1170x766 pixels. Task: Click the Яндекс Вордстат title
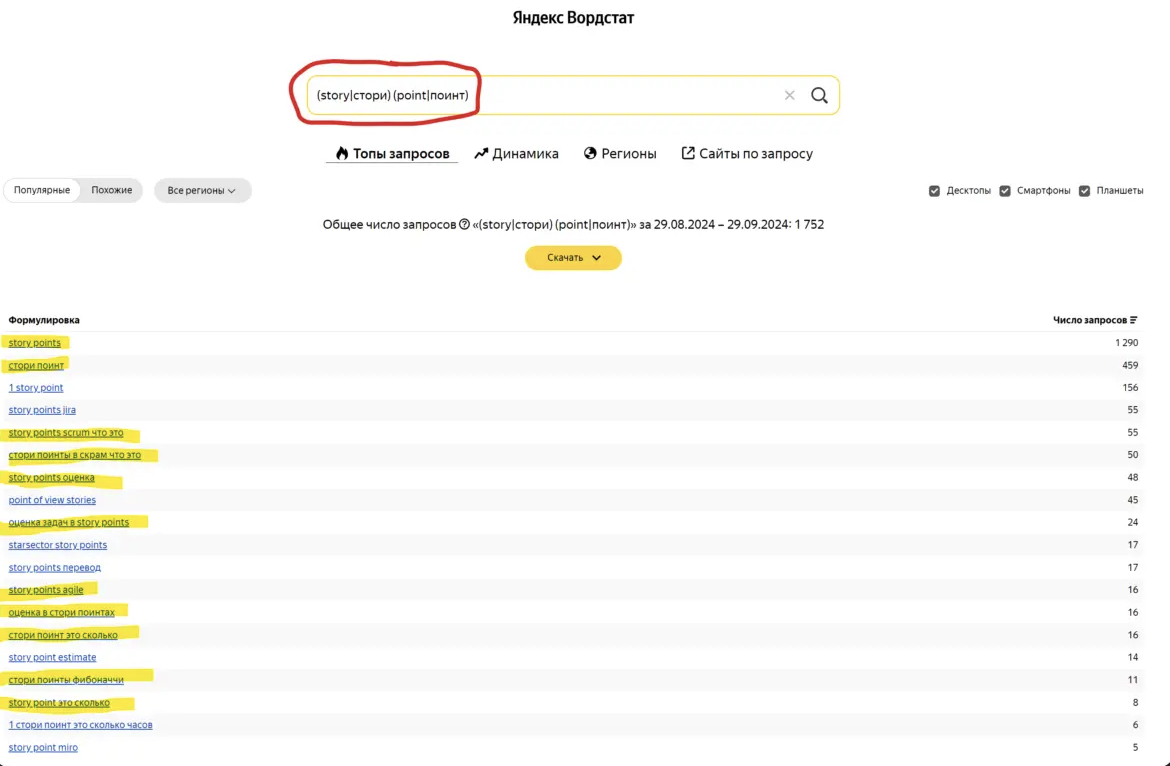click(573, 18)
